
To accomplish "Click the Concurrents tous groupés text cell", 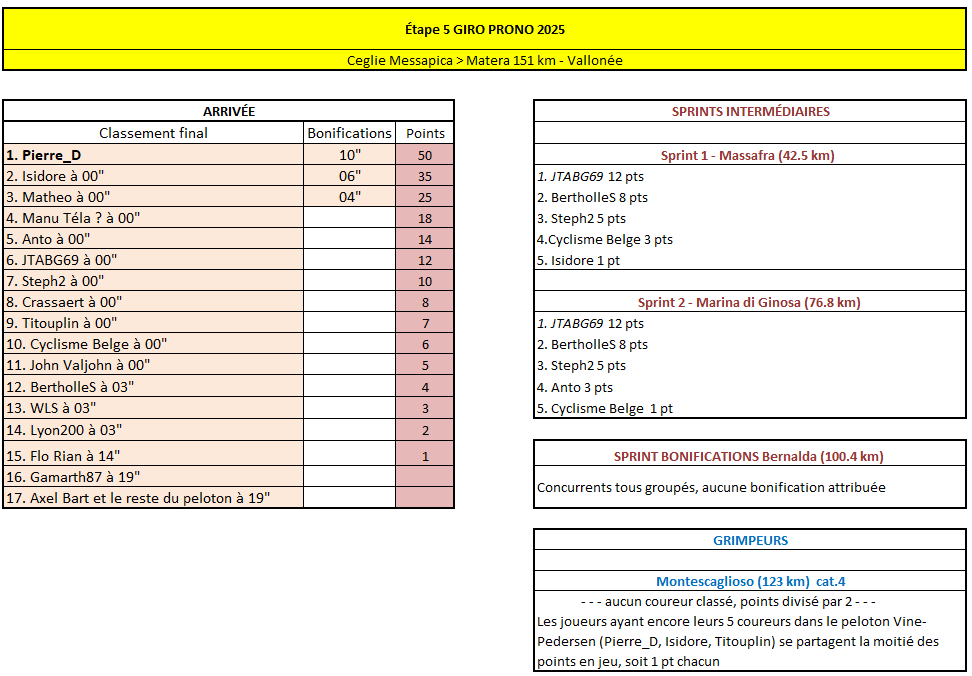I will point(711,488).
